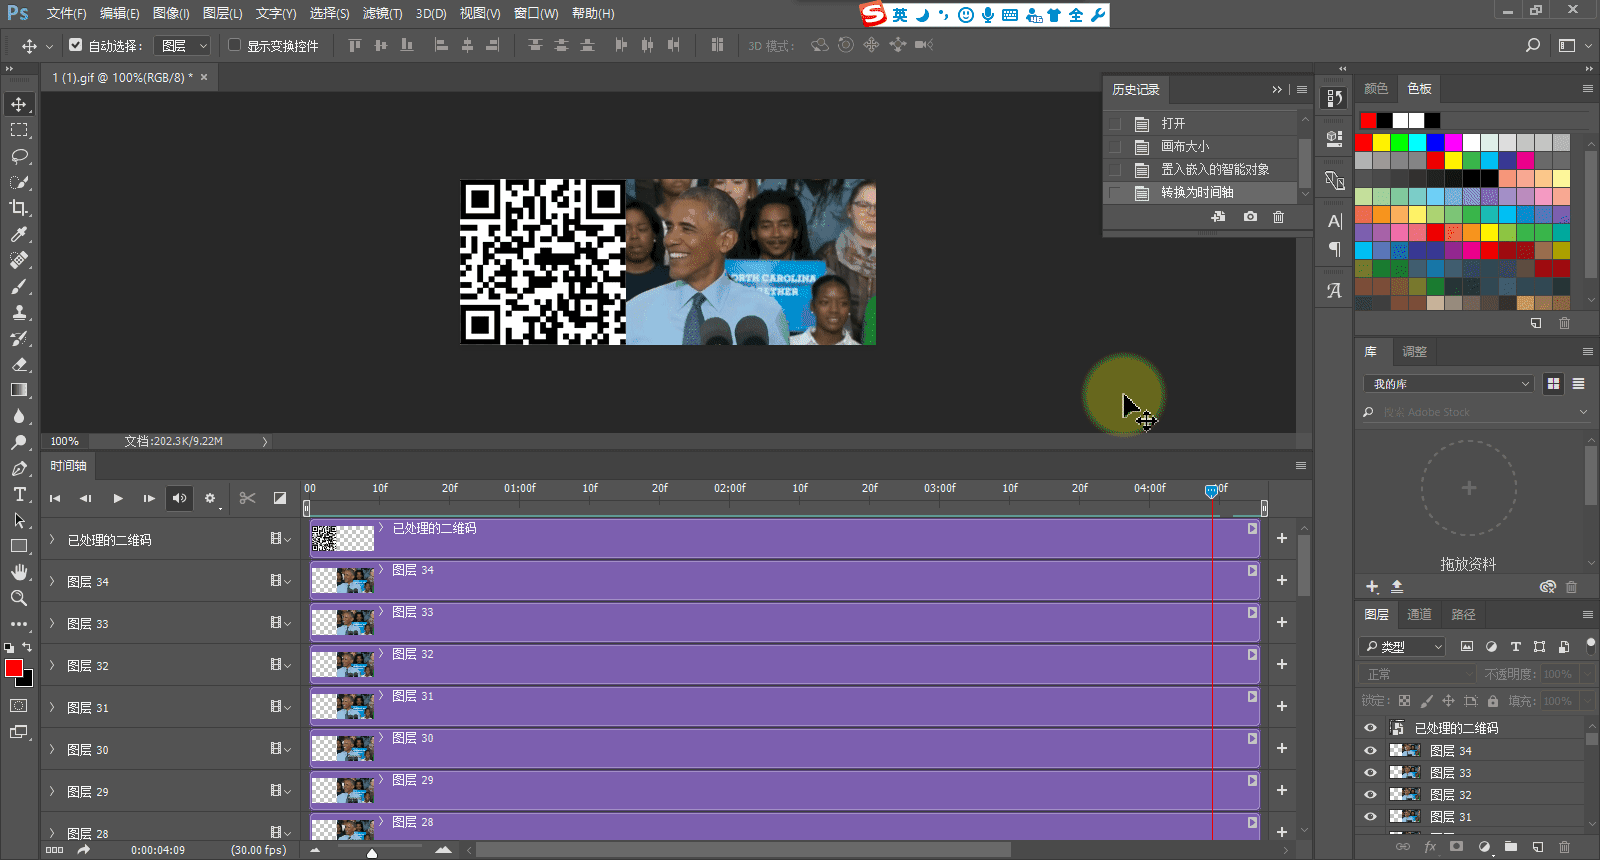Image resolution: width=1600 pixels, height=860 pixels.
Task: Switch to the 通道 channels tab
Action: [1419, 614]
